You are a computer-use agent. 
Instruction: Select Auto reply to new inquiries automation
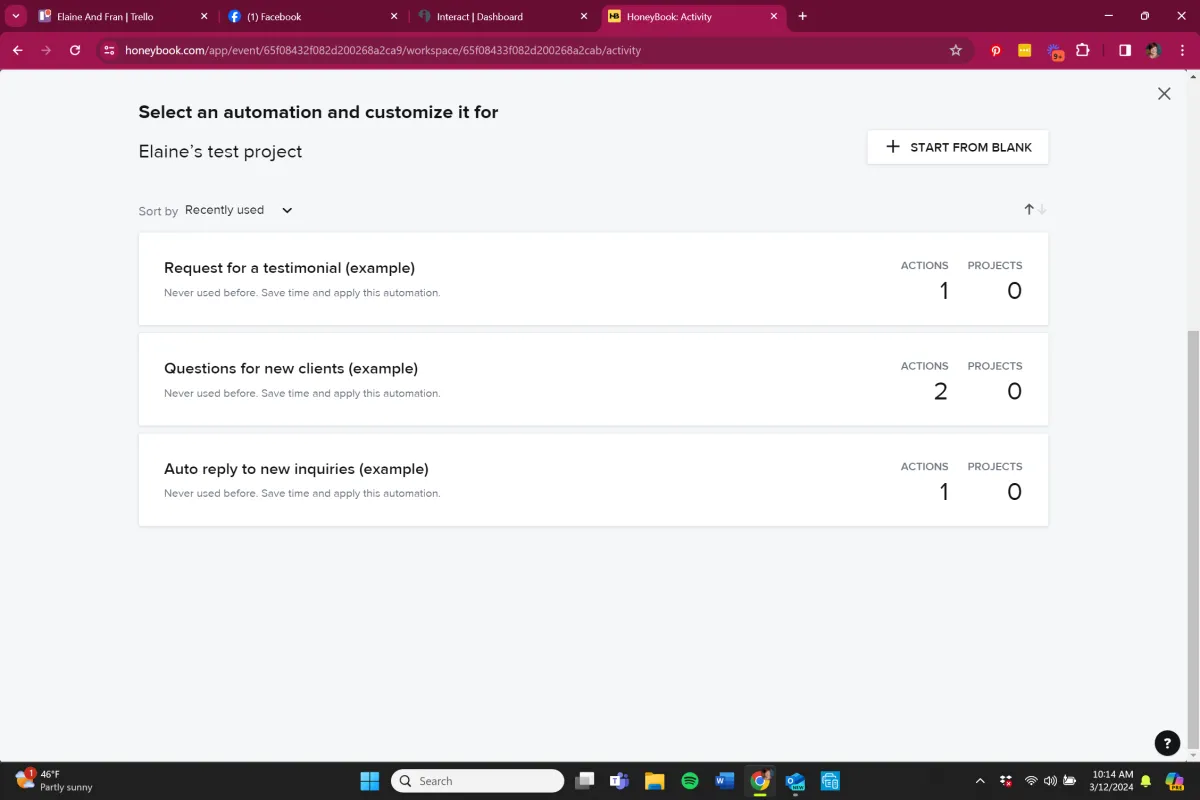593,480
